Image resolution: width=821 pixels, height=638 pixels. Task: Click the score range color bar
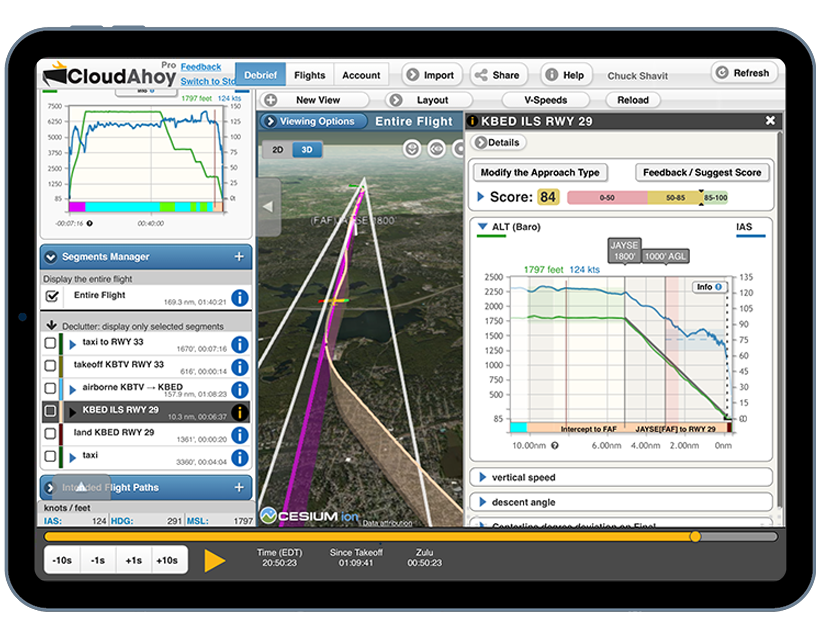click(x=647, y=197)
